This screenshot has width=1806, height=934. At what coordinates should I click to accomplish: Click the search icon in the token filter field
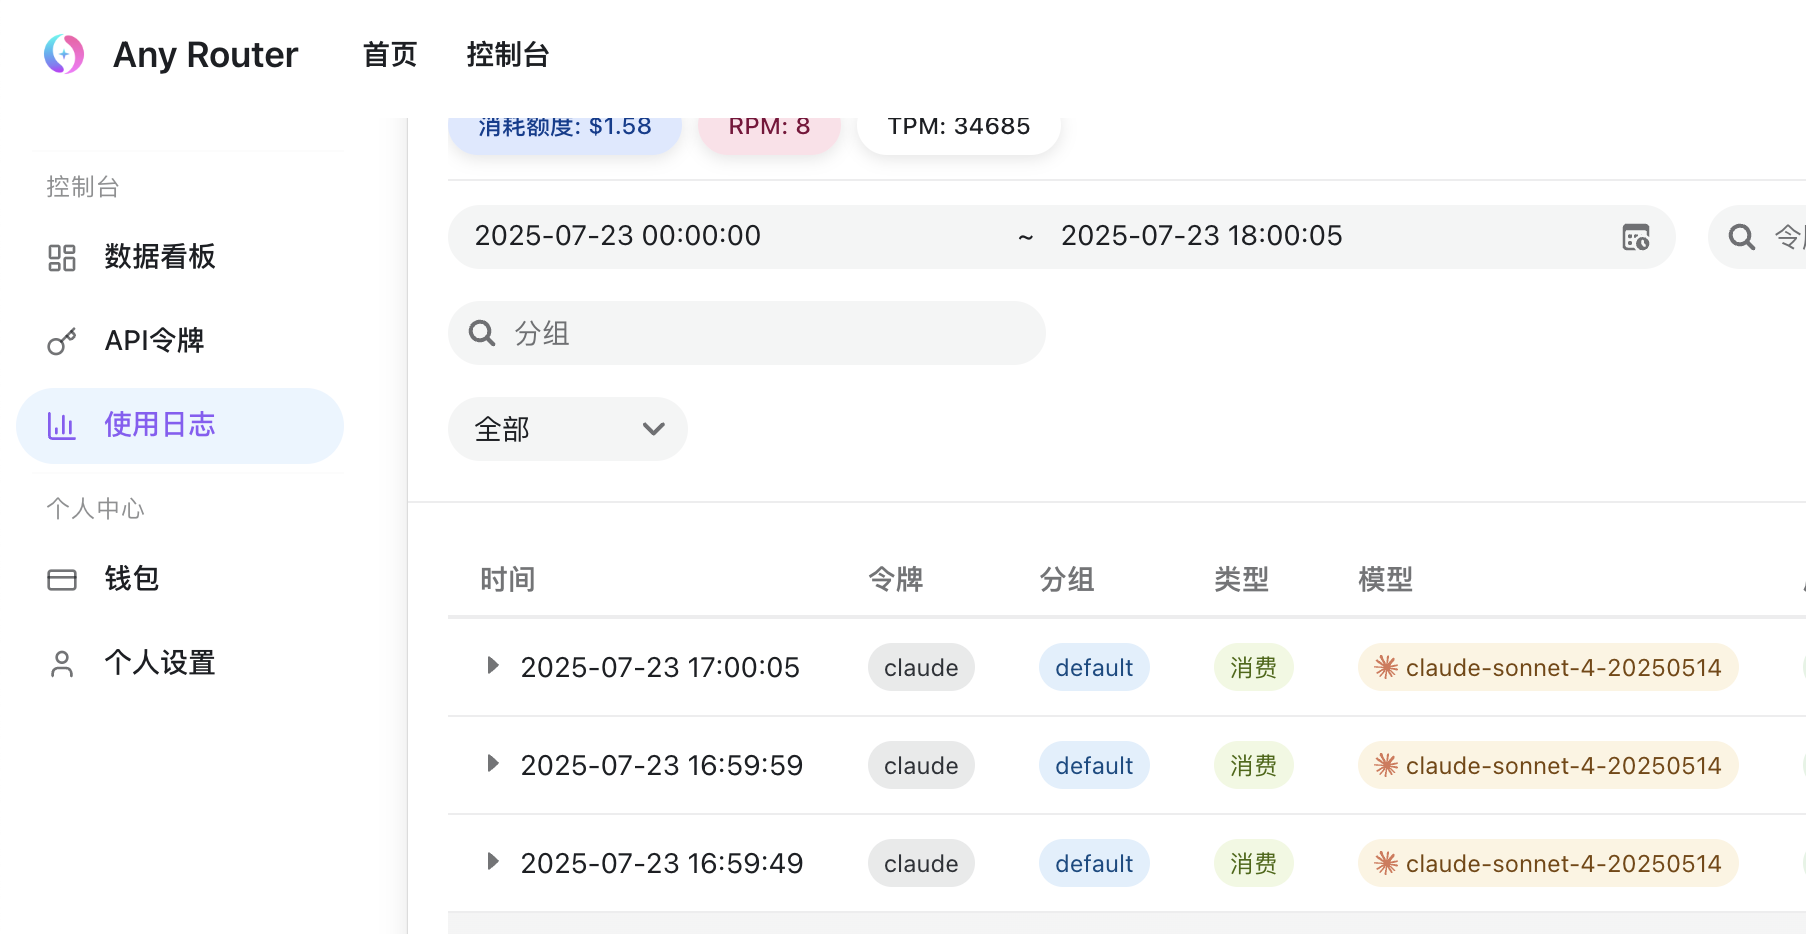1742,237
